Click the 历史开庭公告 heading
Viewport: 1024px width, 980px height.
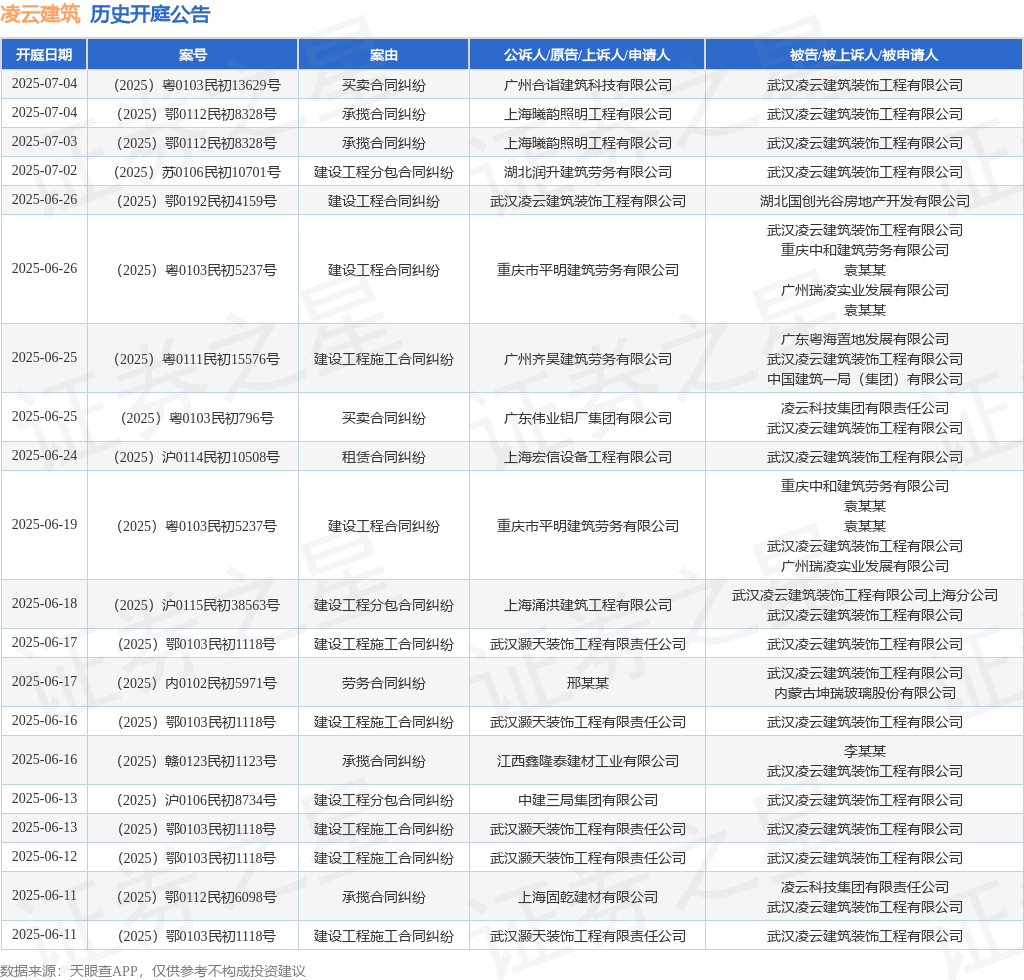pos(150,14)
